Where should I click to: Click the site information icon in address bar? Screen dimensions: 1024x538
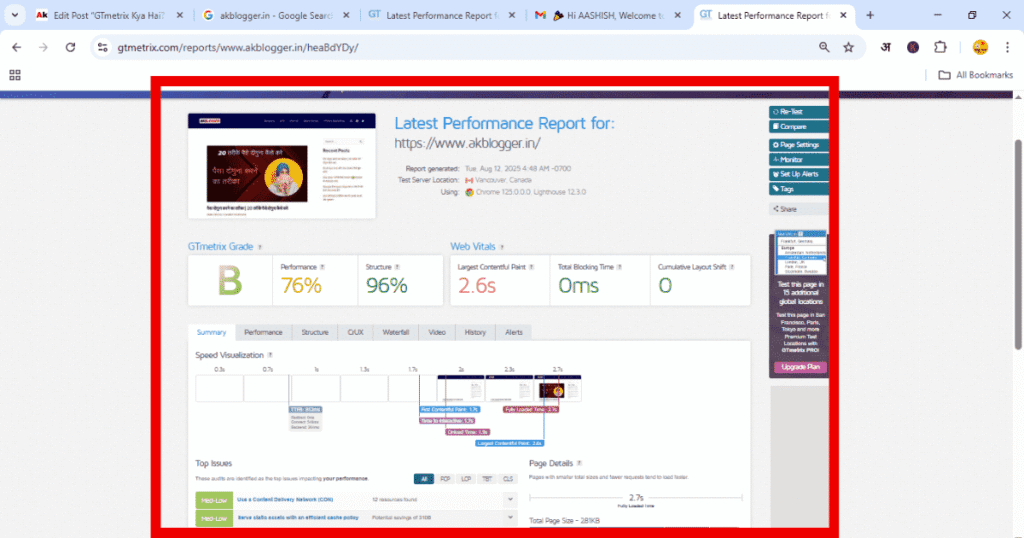(103, 47)
